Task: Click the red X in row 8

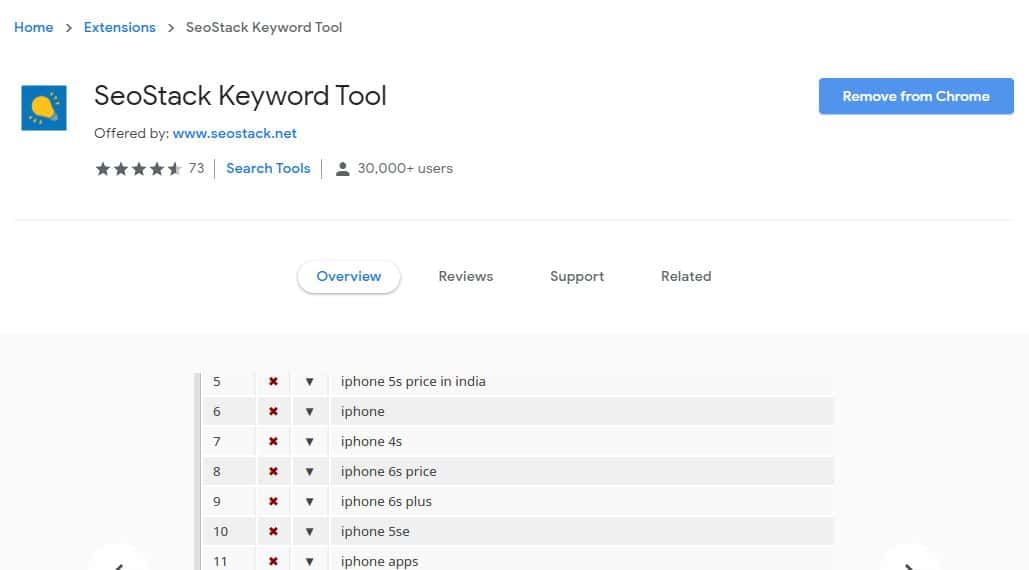Action: tap(273, 472)
